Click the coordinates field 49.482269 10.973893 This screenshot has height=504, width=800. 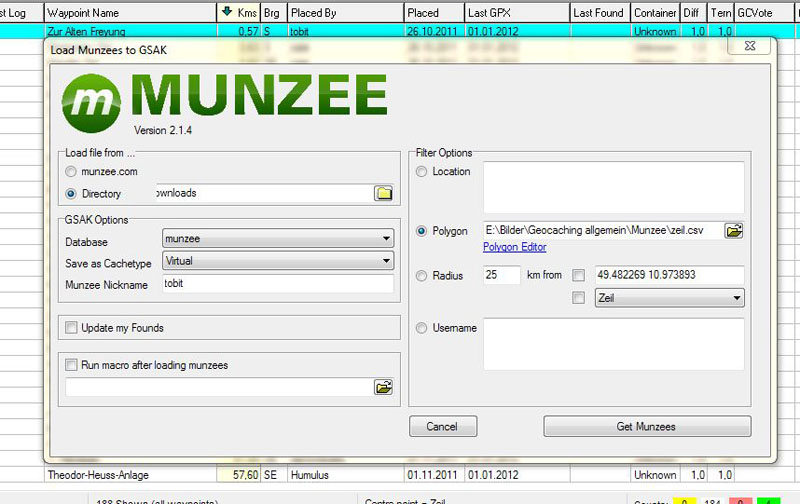coord(669,275)
